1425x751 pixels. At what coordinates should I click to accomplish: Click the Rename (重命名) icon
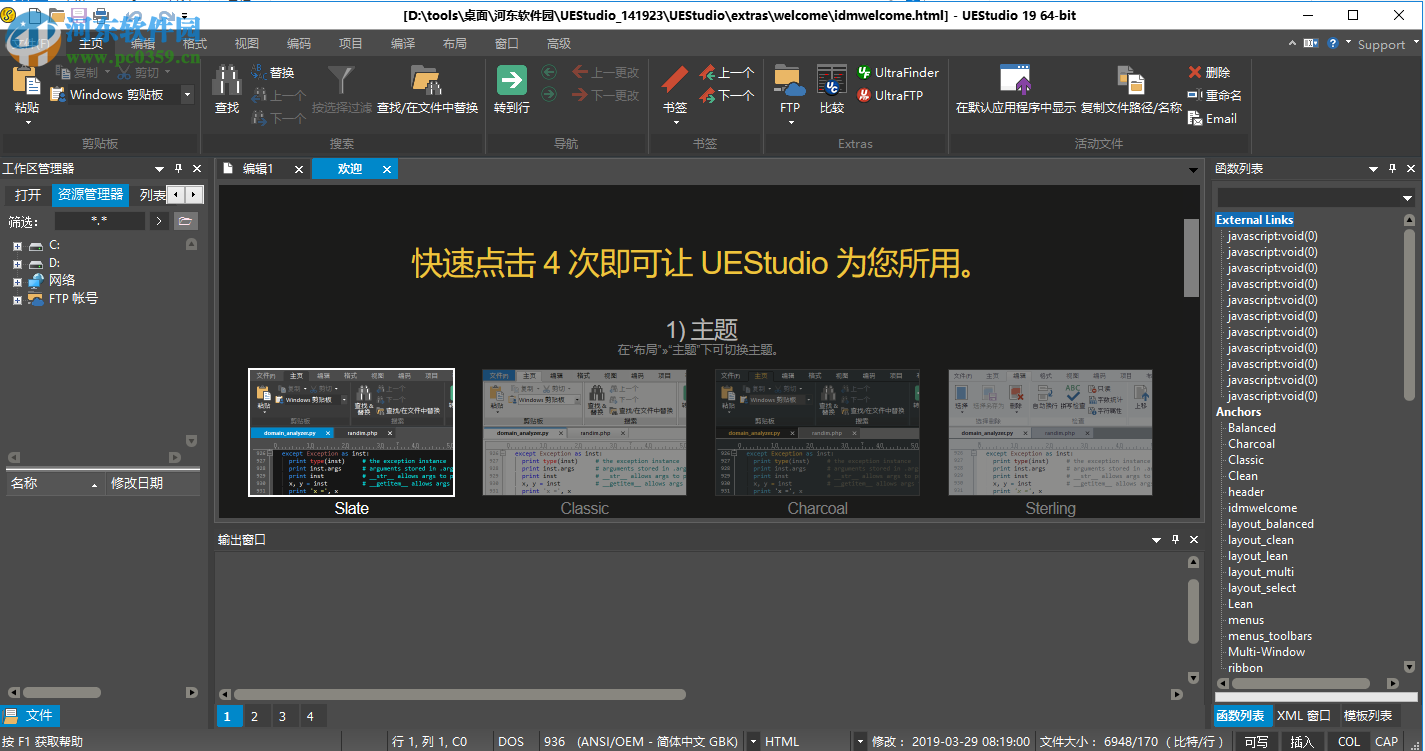(x=1195, y=96)
